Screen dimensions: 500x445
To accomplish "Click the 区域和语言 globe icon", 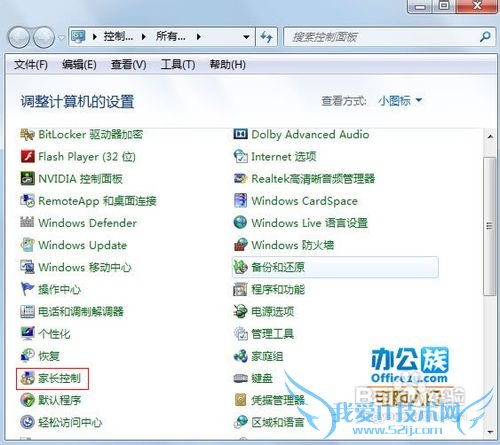I will [240, 422].
